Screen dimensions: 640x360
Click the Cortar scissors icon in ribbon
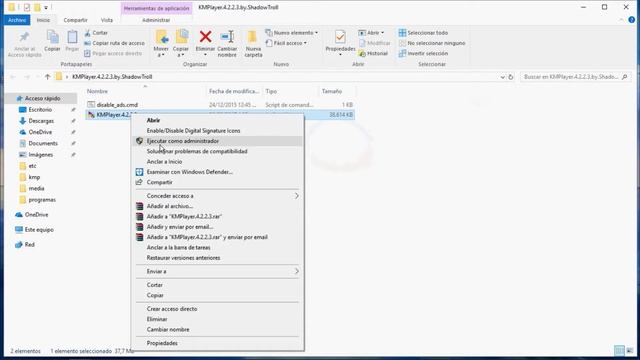(x=87, y=33)
